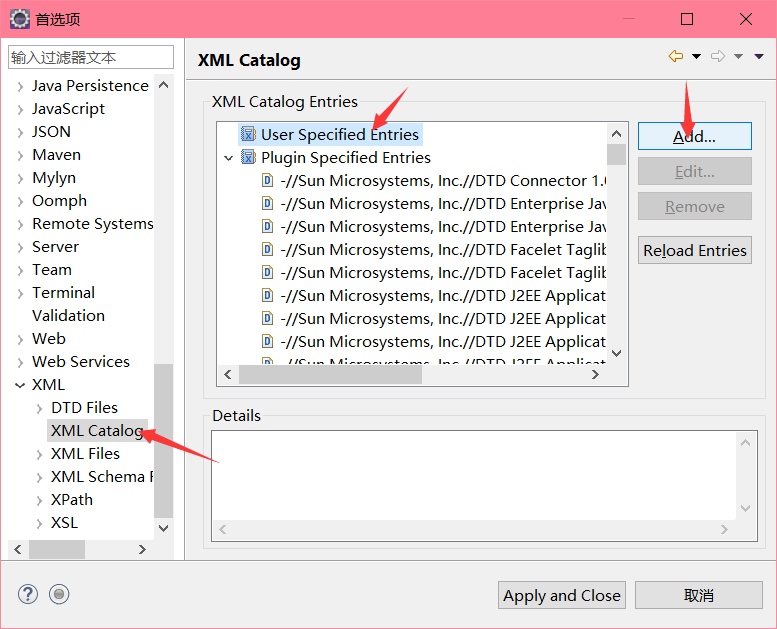
Task: Click the preferences tree scroll right arrow
Action: coord(142,549)
